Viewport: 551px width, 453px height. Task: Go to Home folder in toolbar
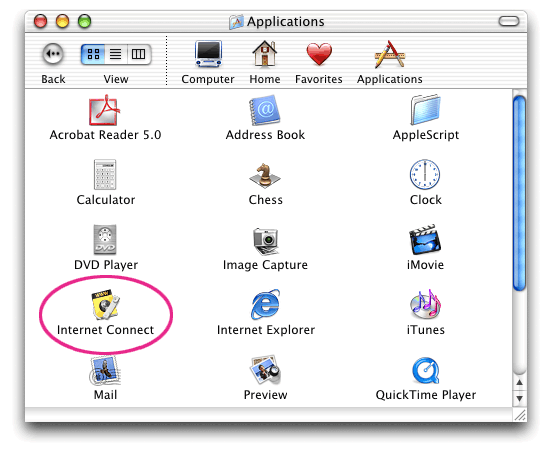coord(265,54)
